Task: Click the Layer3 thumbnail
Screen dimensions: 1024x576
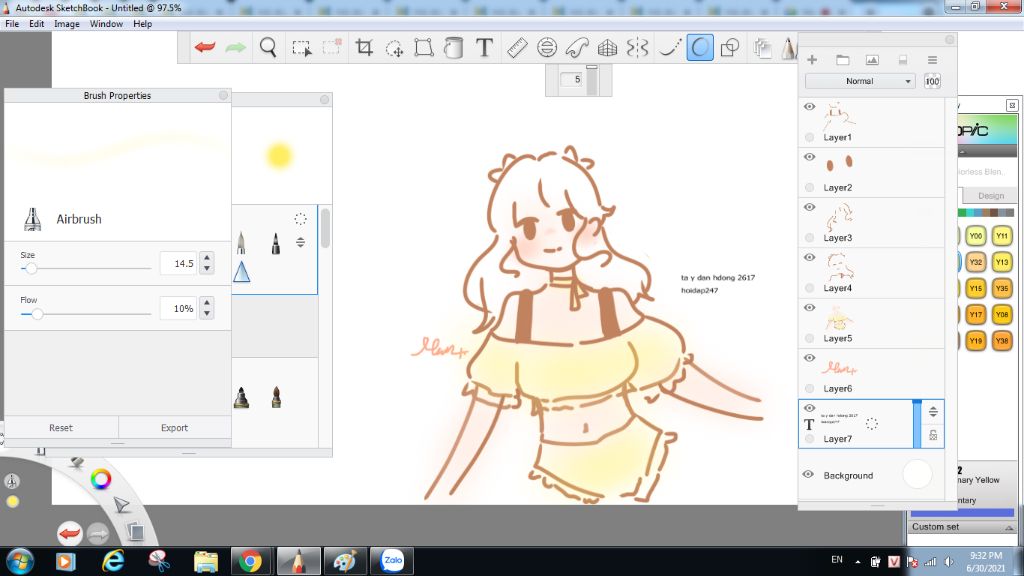Action: 839,217
